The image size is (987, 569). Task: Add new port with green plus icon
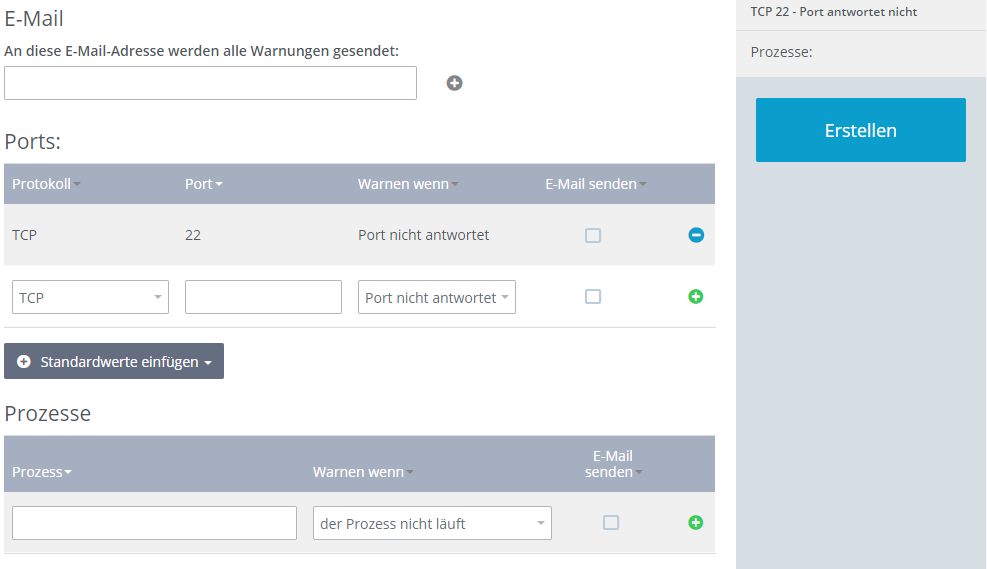pyautogui.click(x=696, y=297)
